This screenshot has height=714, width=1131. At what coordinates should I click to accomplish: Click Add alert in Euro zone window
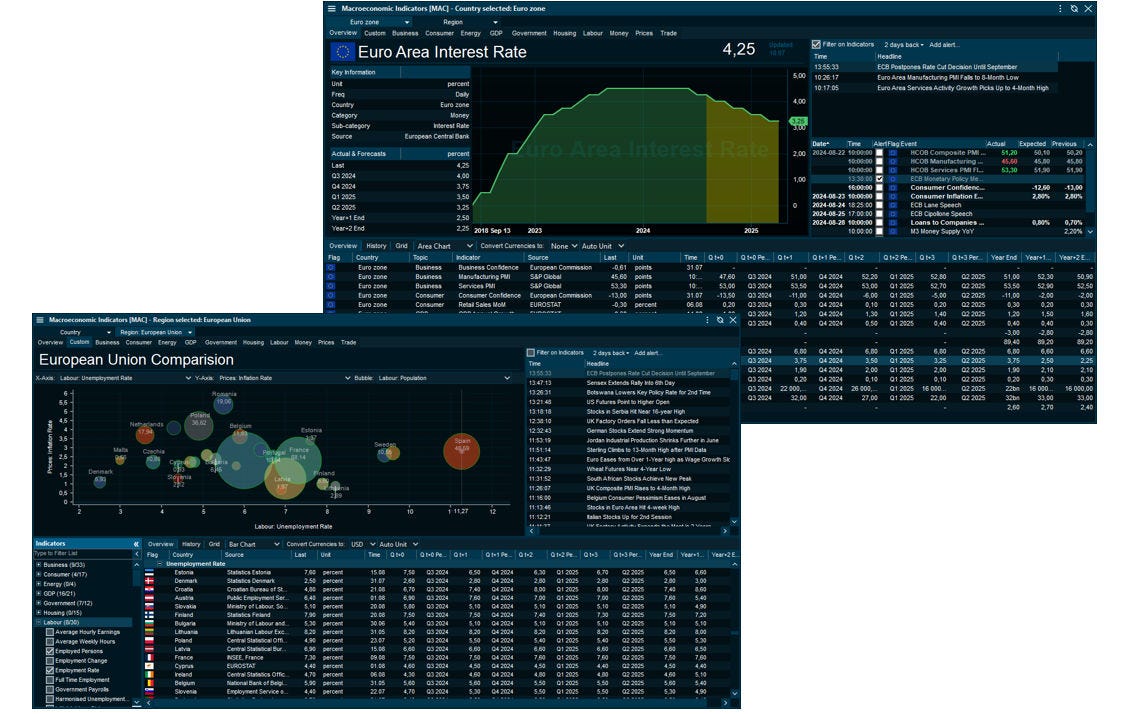pos(944,45)
